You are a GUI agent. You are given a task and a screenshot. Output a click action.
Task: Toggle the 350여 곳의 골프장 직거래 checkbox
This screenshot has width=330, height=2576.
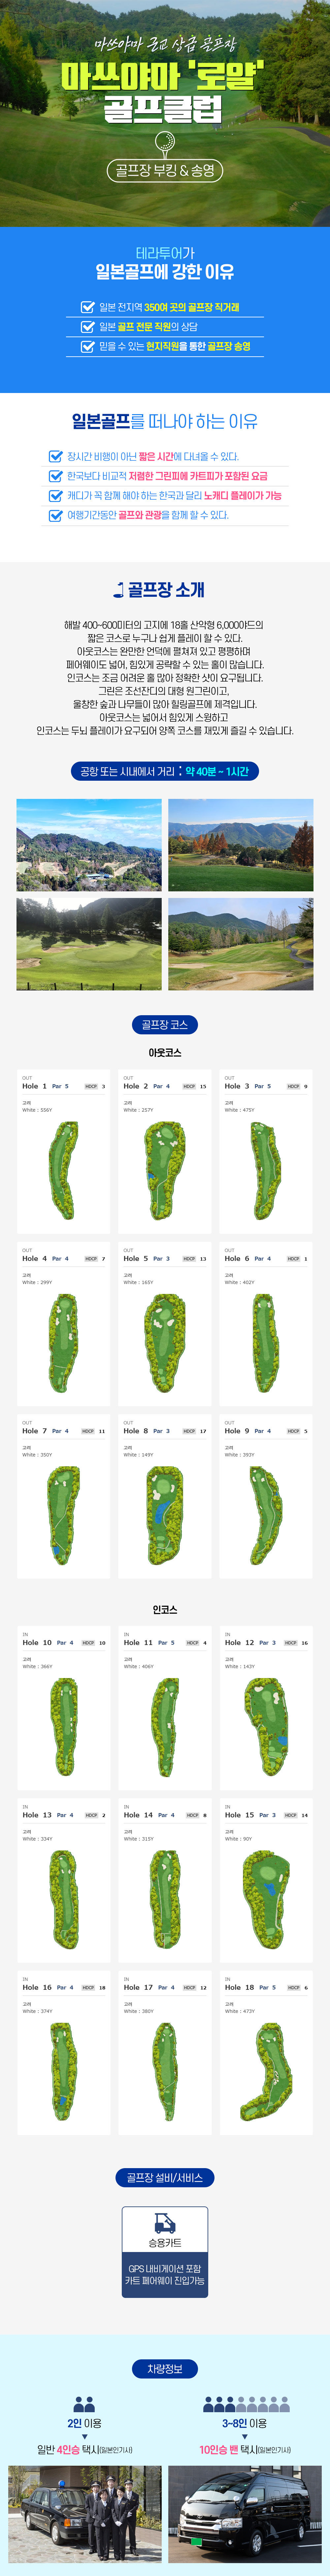88,307
